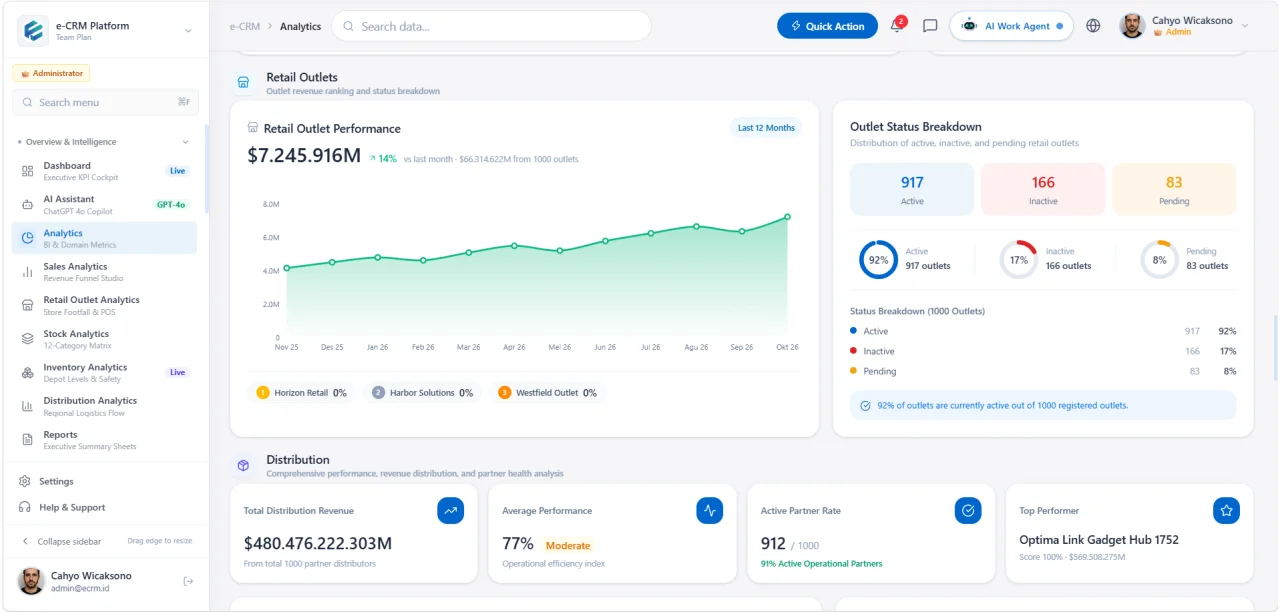
Task: Open the notifications bell icon
Action: pos(896,26)
